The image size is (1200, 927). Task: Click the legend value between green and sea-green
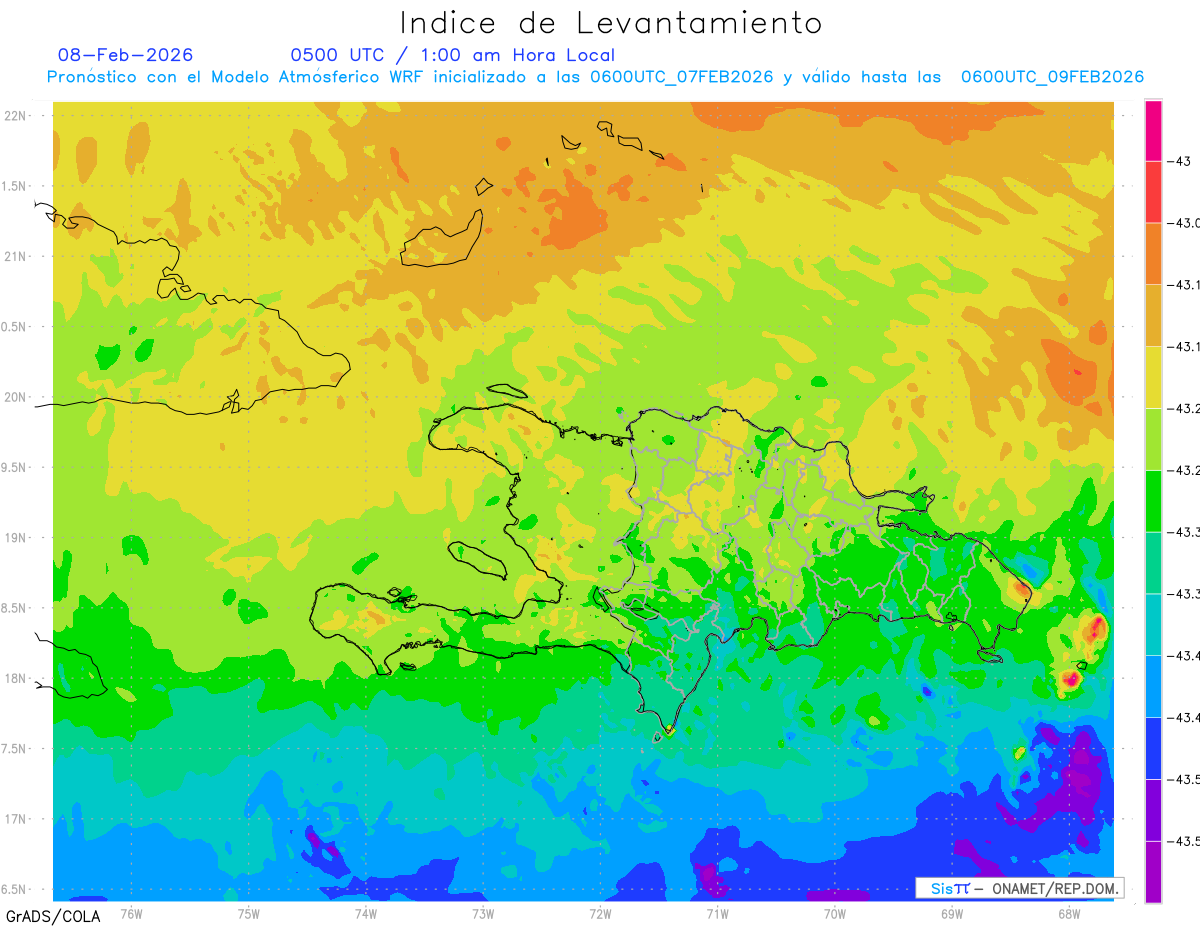(1184, 532)
